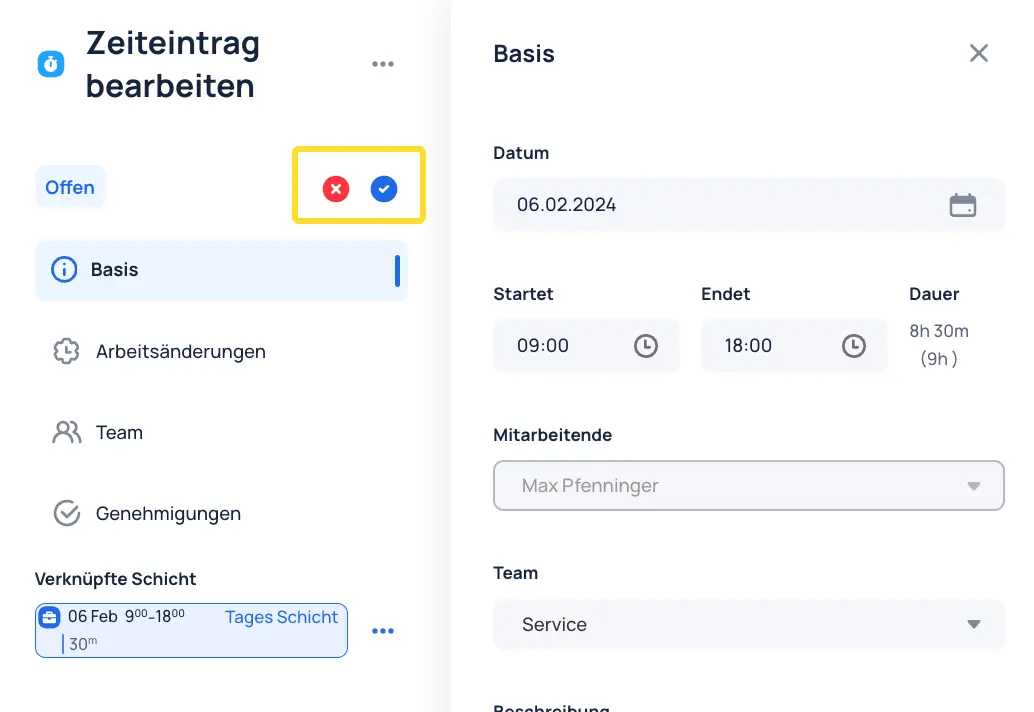Screen dimensions: 1034x712
Task: Close the Basis panel with X
Action: click(x=979, y=53)
